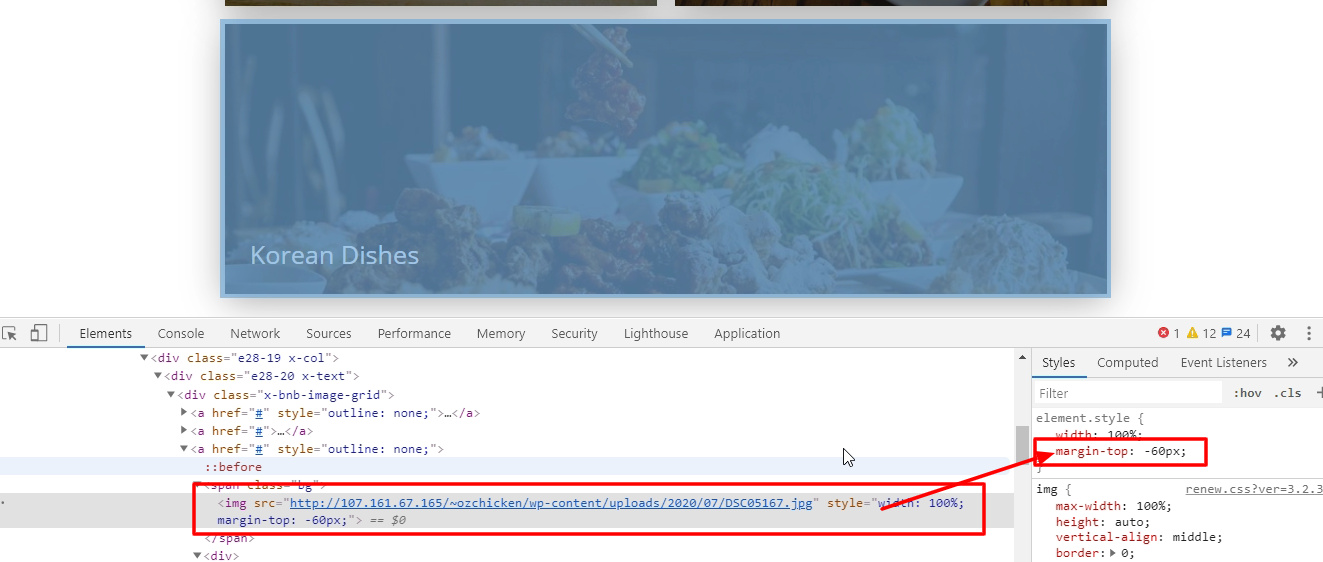Image resolution: width=1323 pixels, height=562 pixels.
Task: Toggle the :hov element state panel
Action: pos(1247,393)
